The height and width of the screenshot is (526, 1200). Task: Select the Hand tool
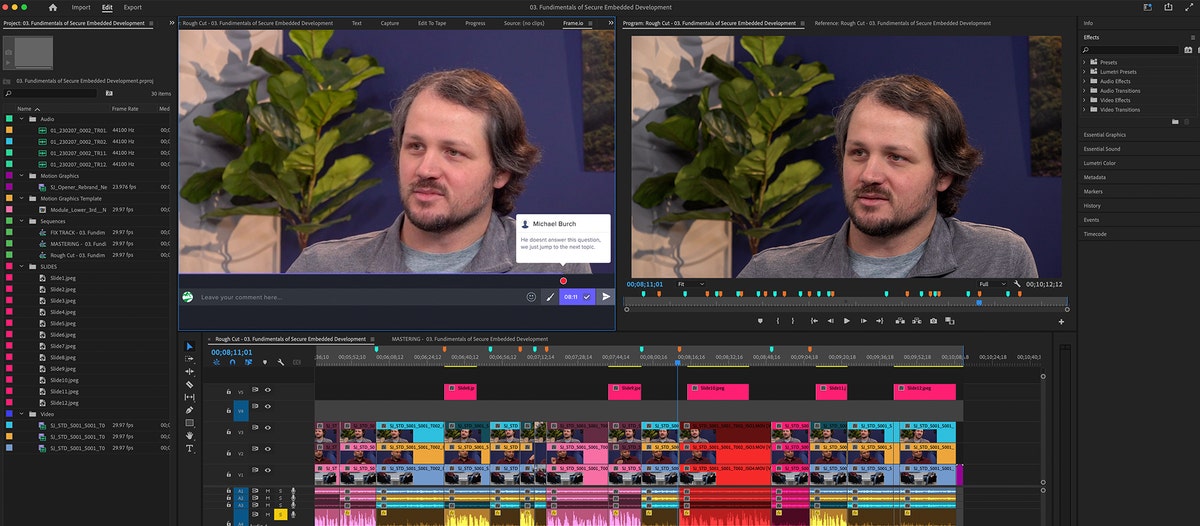tap(190, 436)
